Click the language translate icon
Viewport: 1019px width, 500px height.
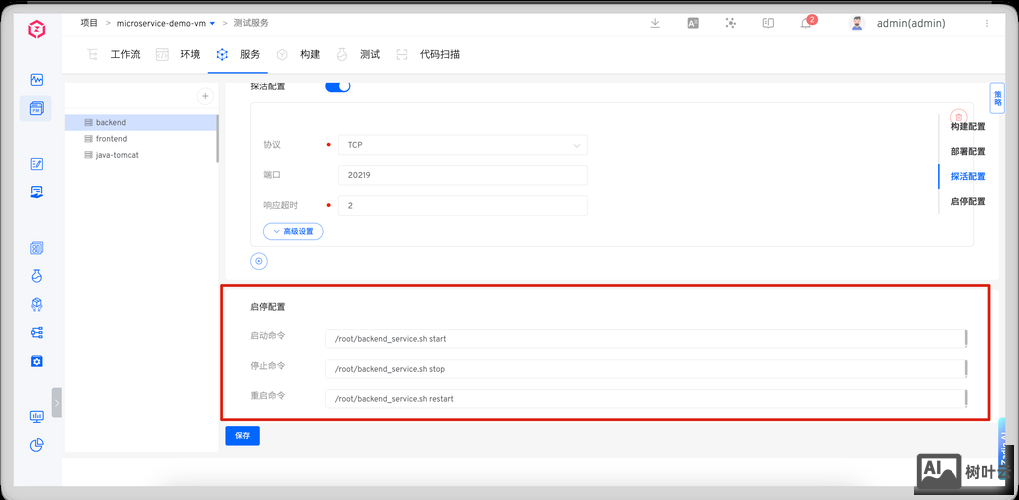pos(693,23)
